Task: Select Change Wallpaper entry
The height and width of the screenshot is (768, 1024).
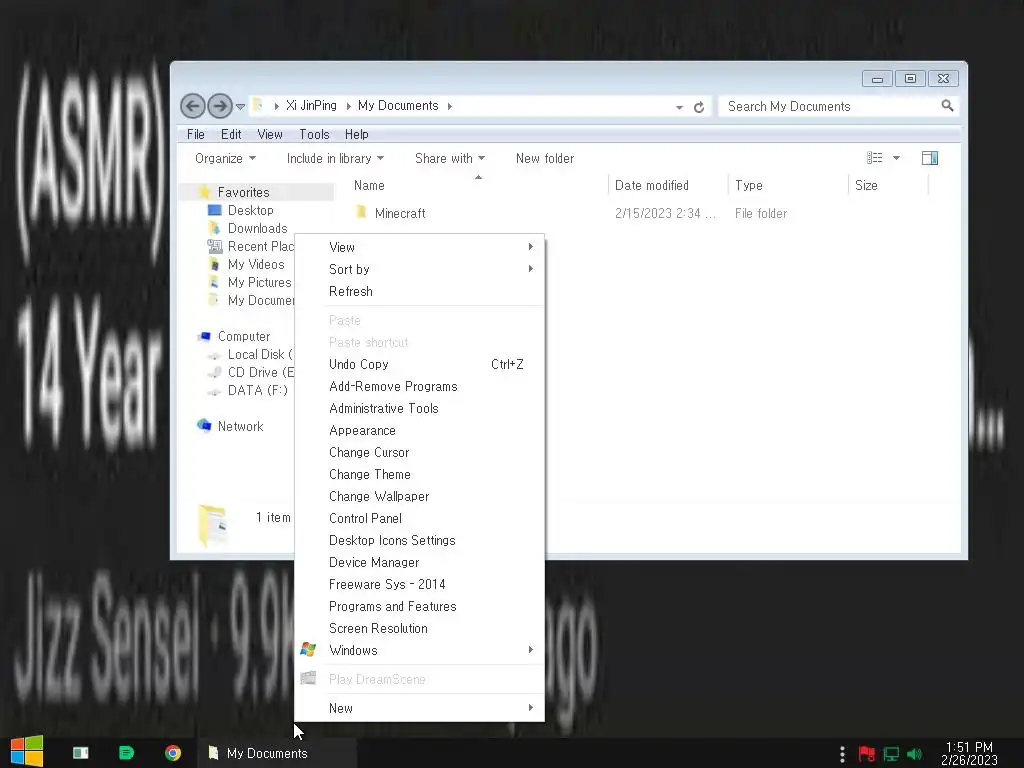Action: [419, 496]
